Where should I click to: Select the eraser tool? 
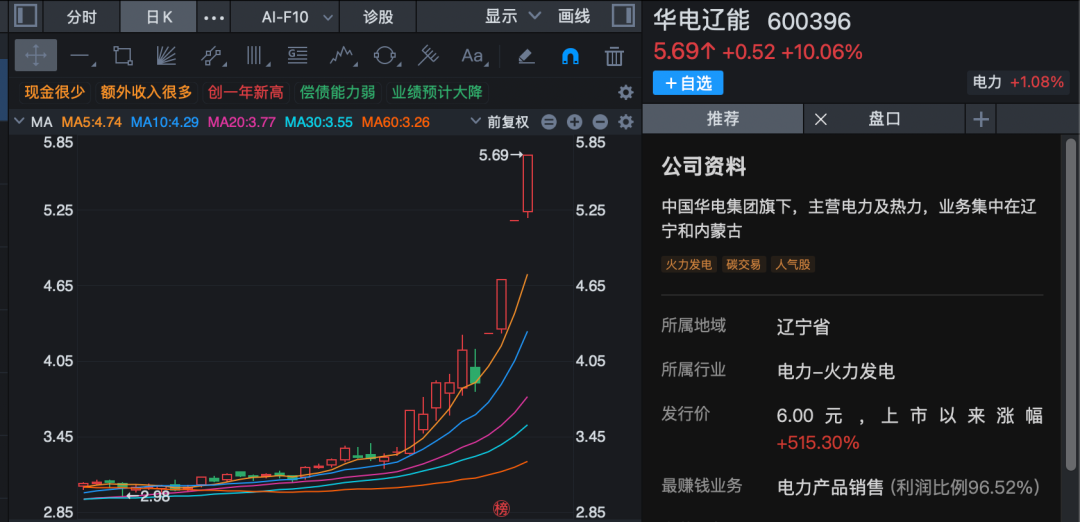point(526,56)
